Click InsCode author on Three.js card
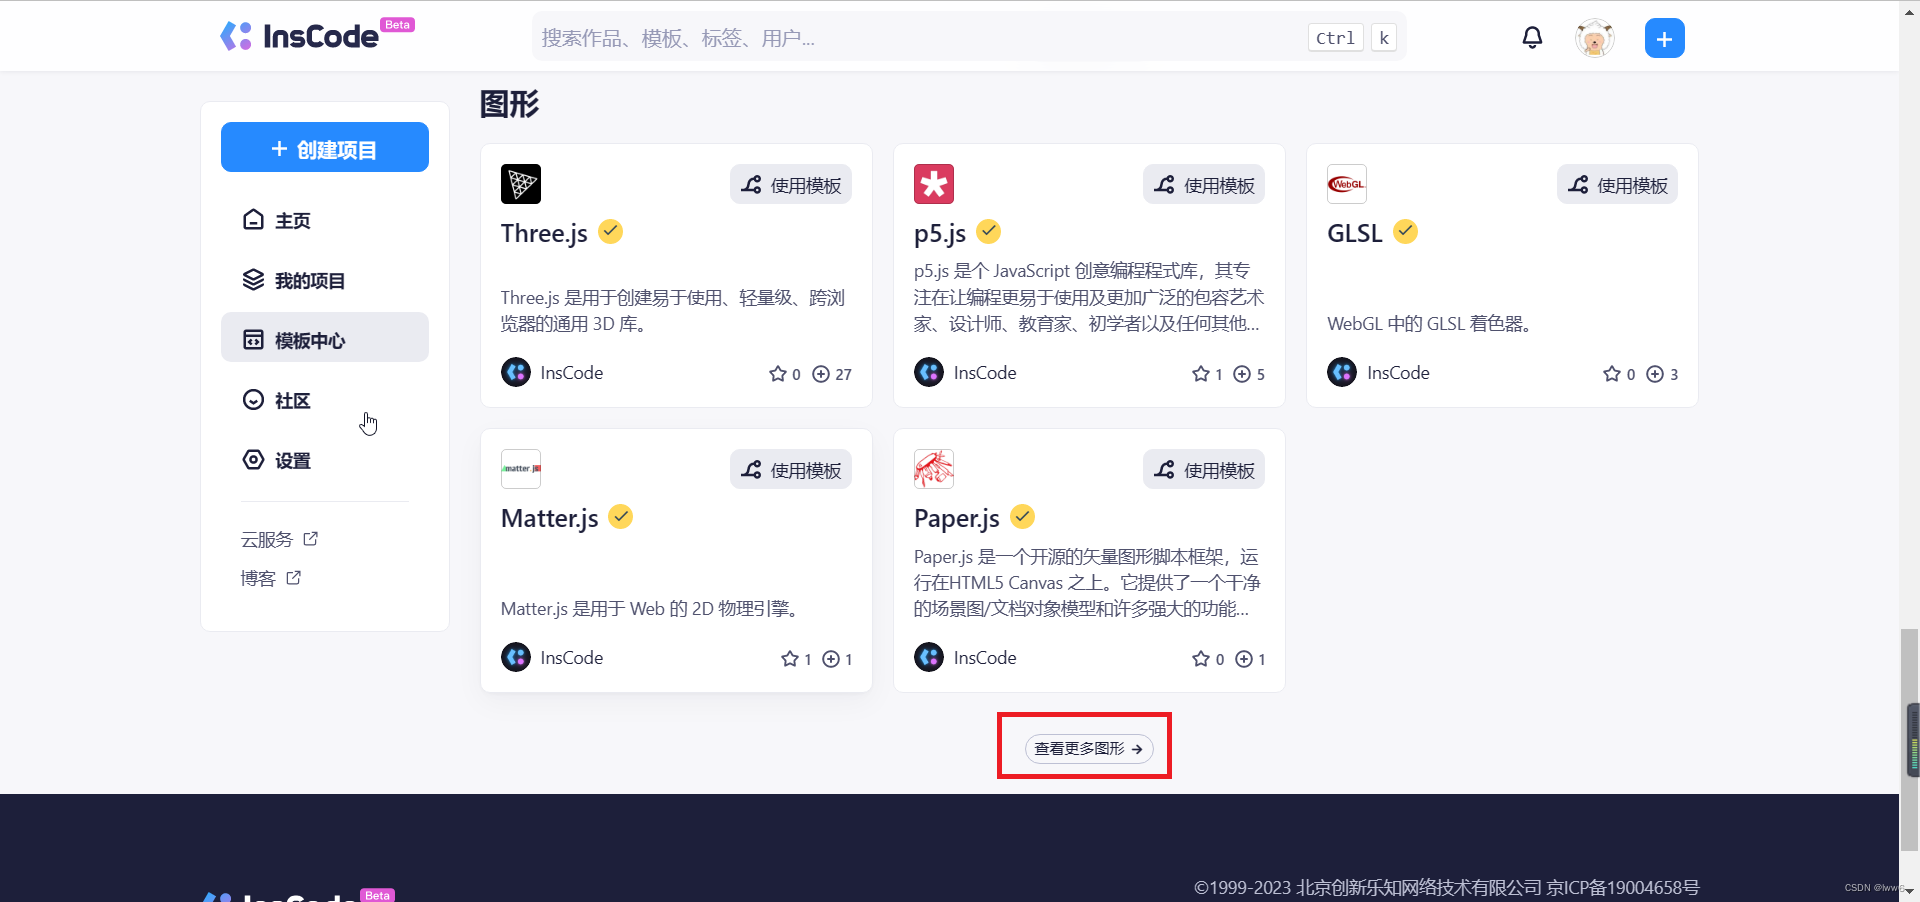1920x902 pixels. pyautogui.click(x=552, y=372)
